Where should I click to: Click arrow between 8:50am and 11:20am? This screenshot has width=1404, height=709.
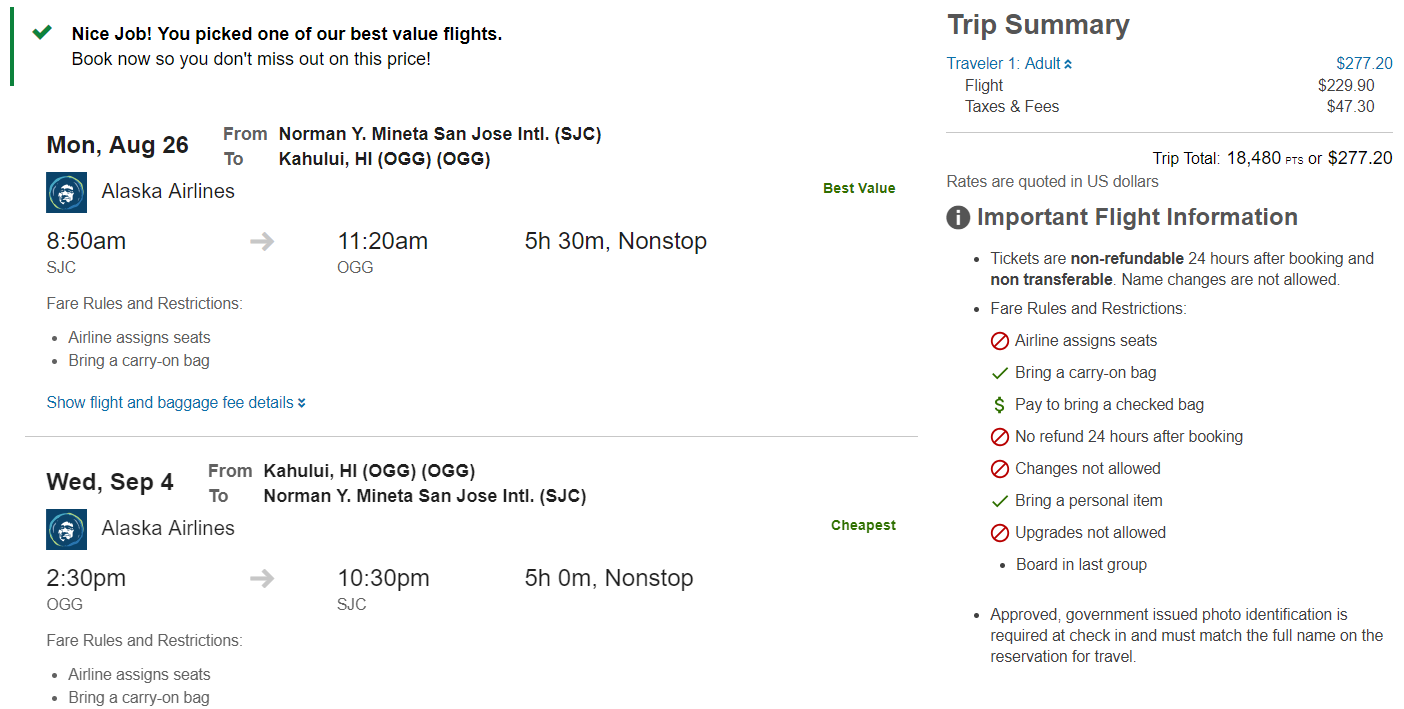262,241
